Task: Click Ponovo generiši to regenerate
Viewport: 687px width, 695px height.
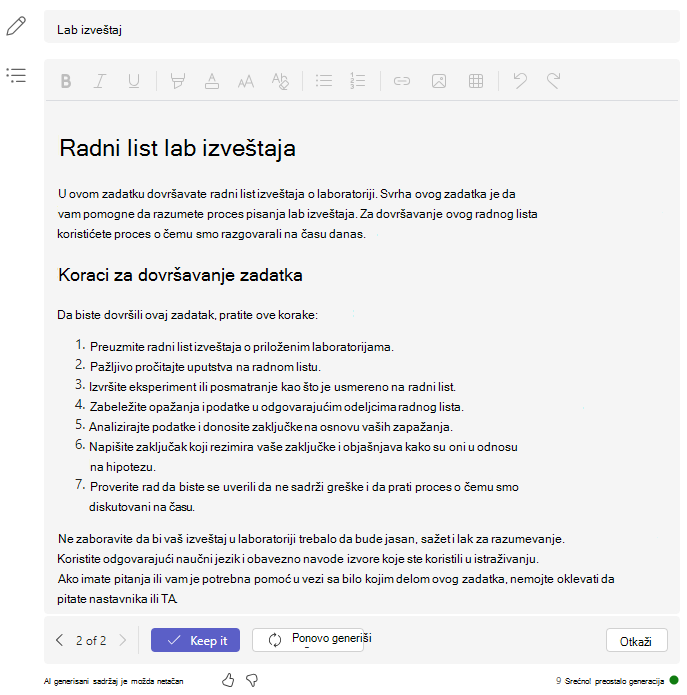Action: coord(308,640)
